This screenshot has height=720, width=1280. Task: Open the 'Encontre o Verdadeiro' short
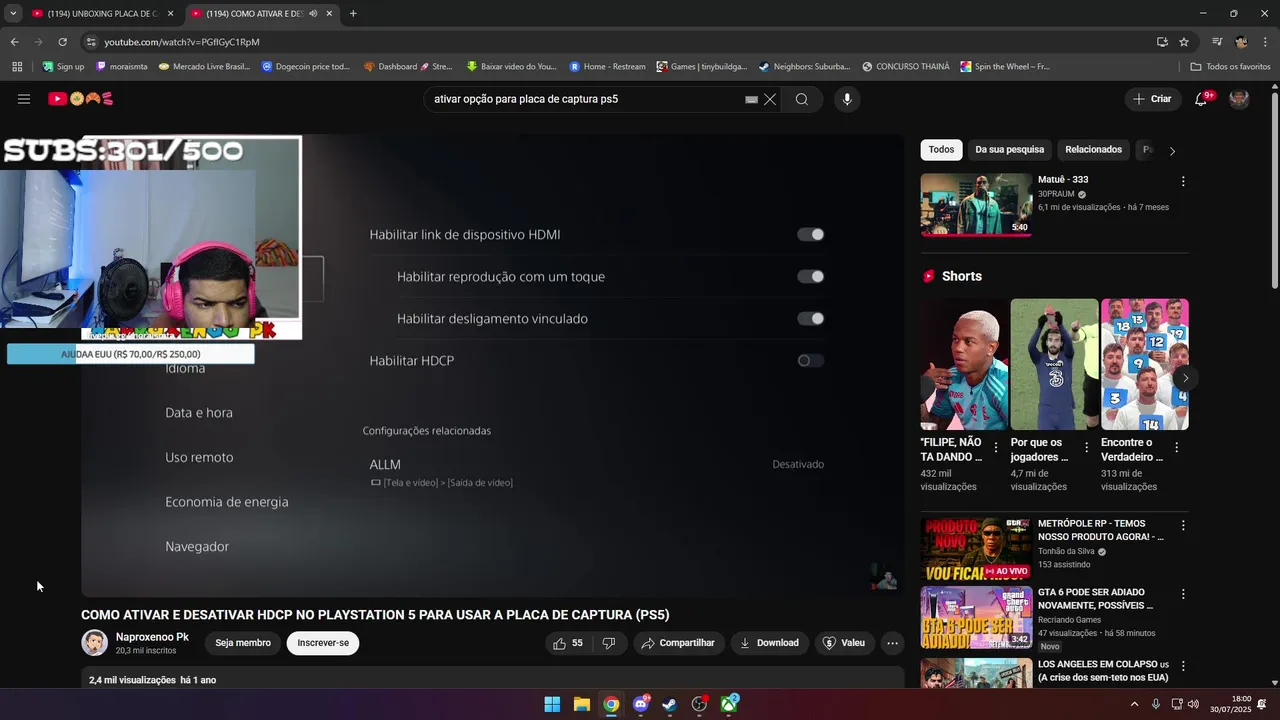pos(1144,364)
